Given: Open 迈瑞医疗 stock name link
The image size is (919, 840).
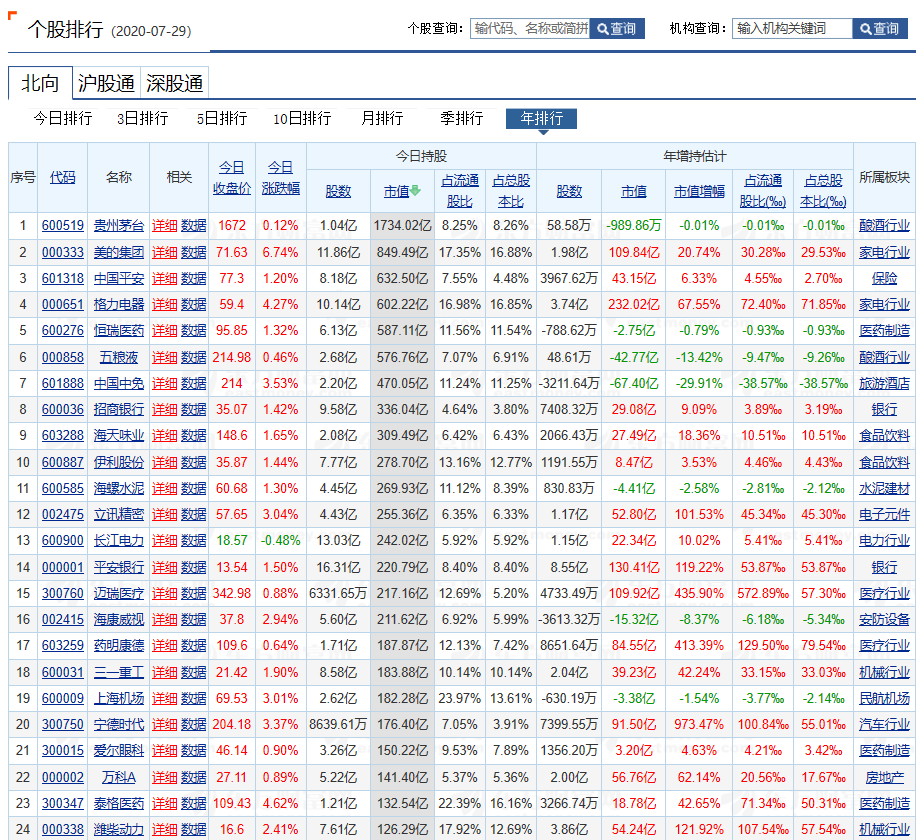Looking at the screenshot, I should 118,593.
